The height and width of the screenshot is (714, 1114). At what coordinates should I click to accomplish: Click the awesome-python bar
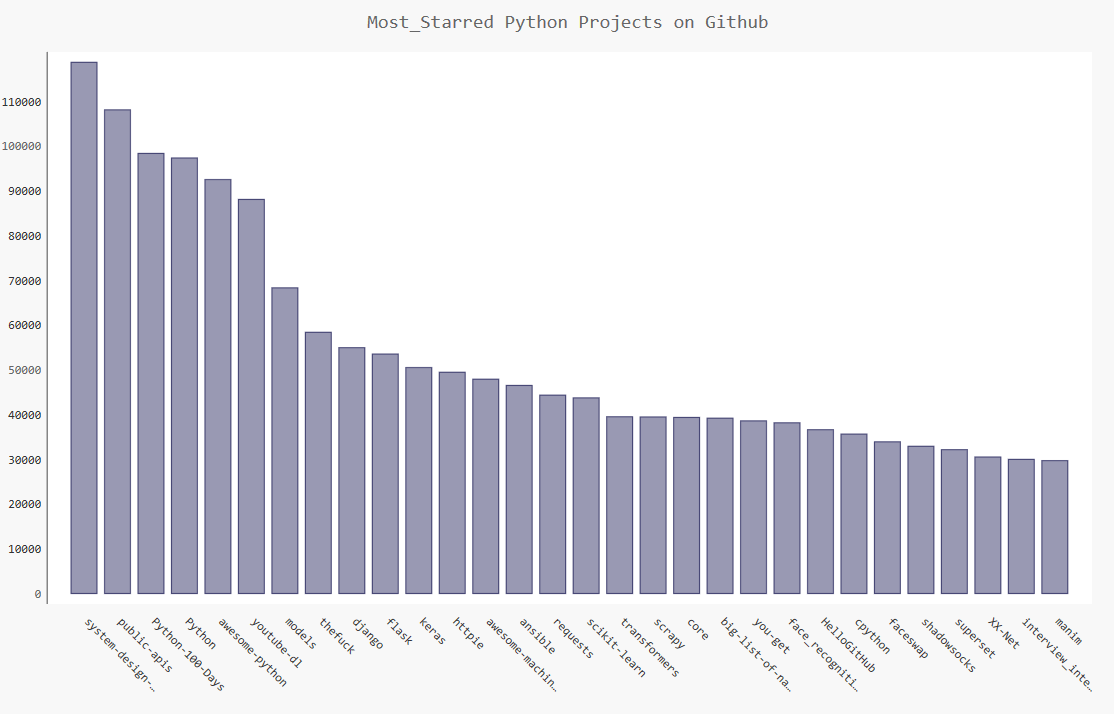[x=217, y=386]
